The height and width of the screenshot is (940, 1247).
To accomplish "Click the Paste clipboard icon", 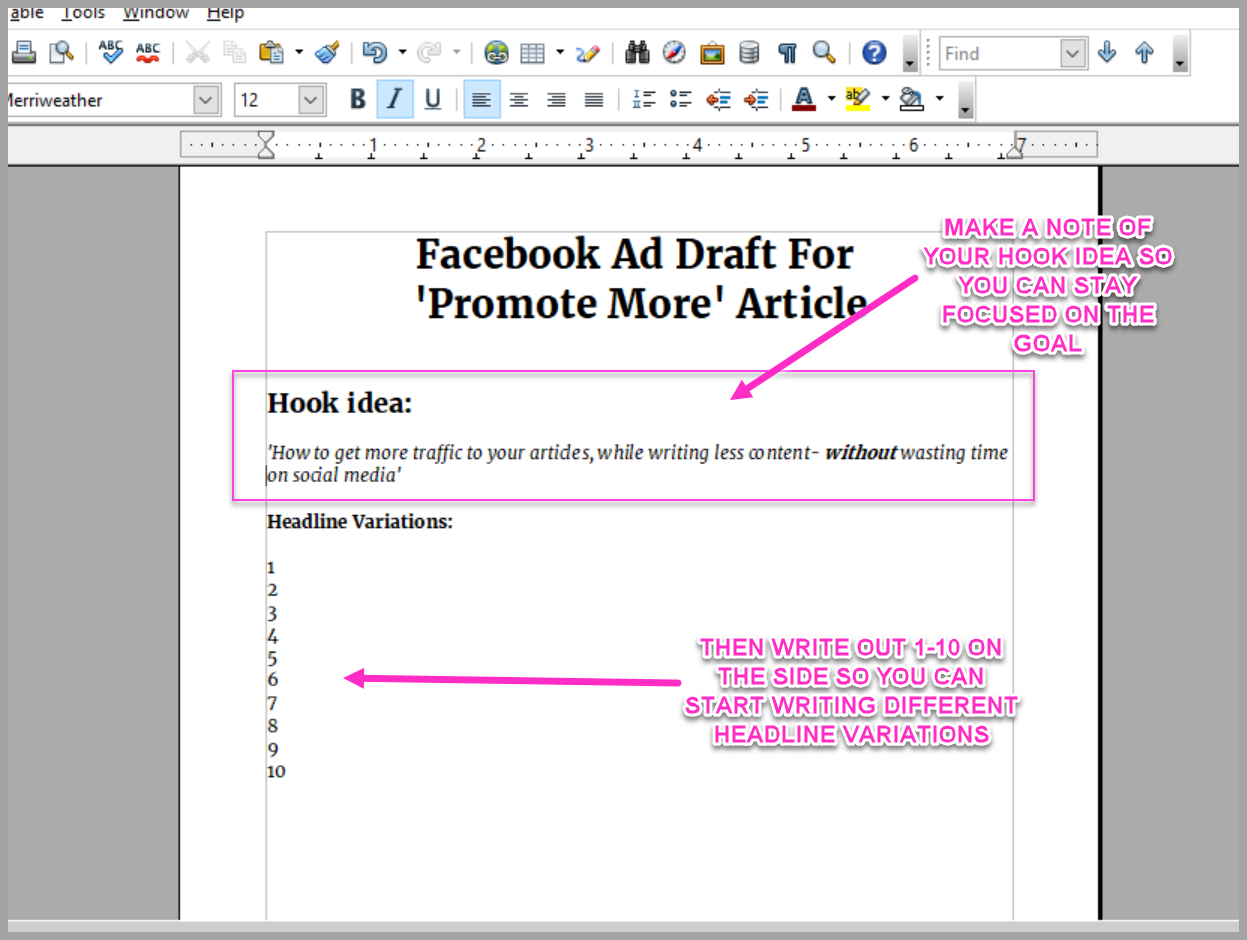I will click(x=271, y=53).
